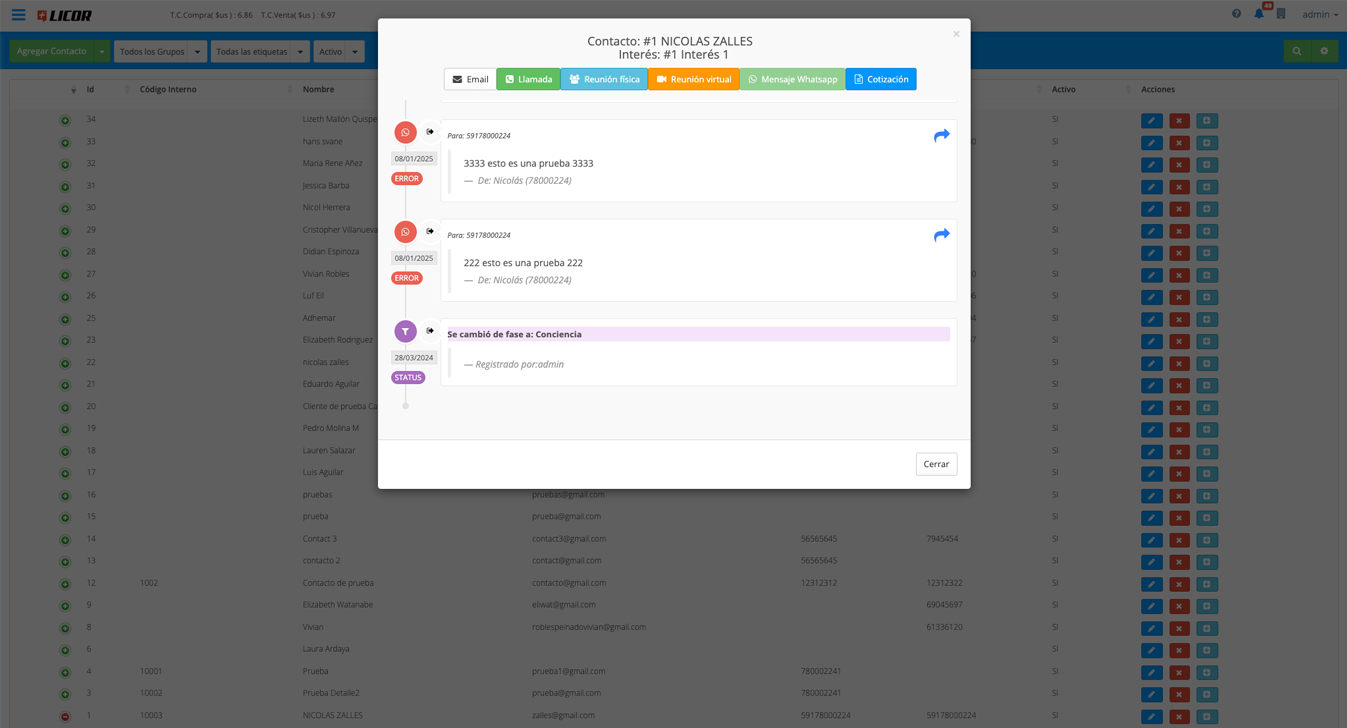Close the dialog with Cerrar button
Image resolution: width=1347 pixels, height=728 pixels.
click(x=936, y=464)
